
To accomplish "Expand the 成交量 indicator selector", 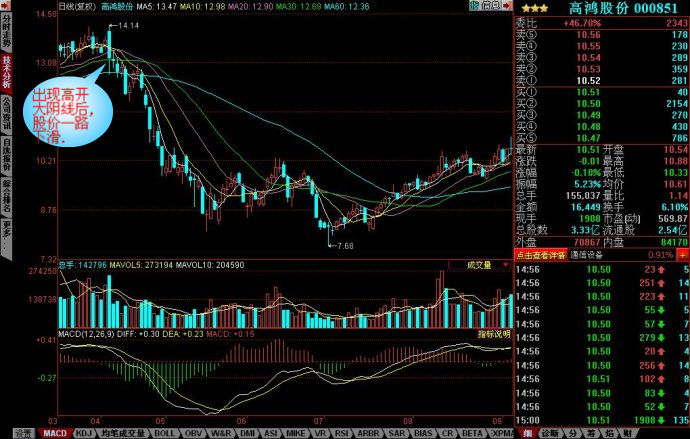I will coord(484,265).
